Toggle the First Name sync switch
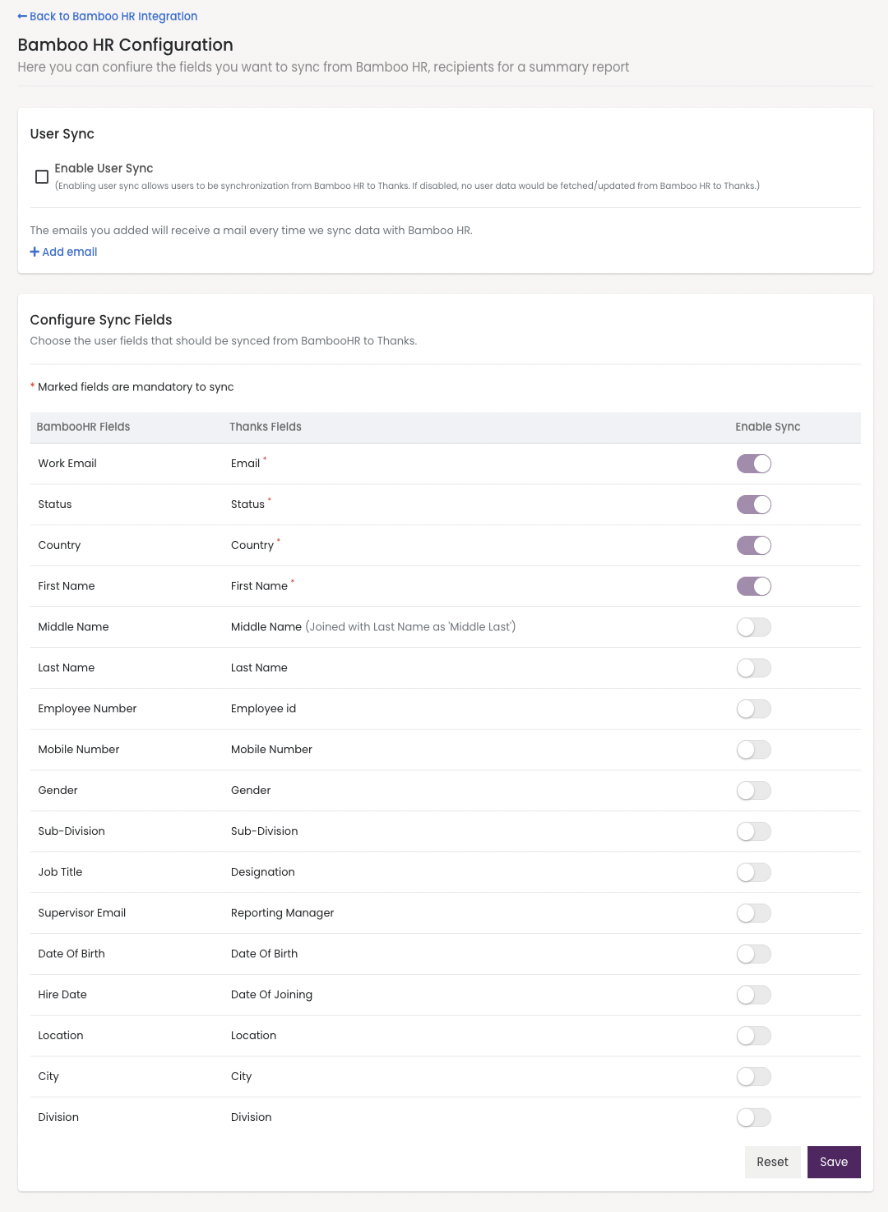888x1212 pixels. (x=754, y=587)
